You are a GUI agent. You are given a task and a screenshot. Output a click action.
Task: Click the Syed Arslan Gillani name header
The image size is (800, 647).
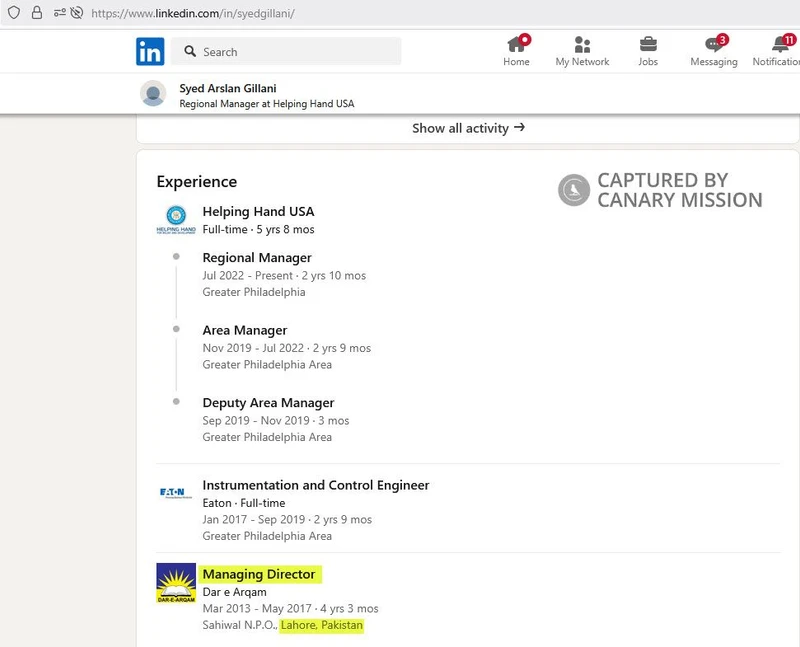228,88
